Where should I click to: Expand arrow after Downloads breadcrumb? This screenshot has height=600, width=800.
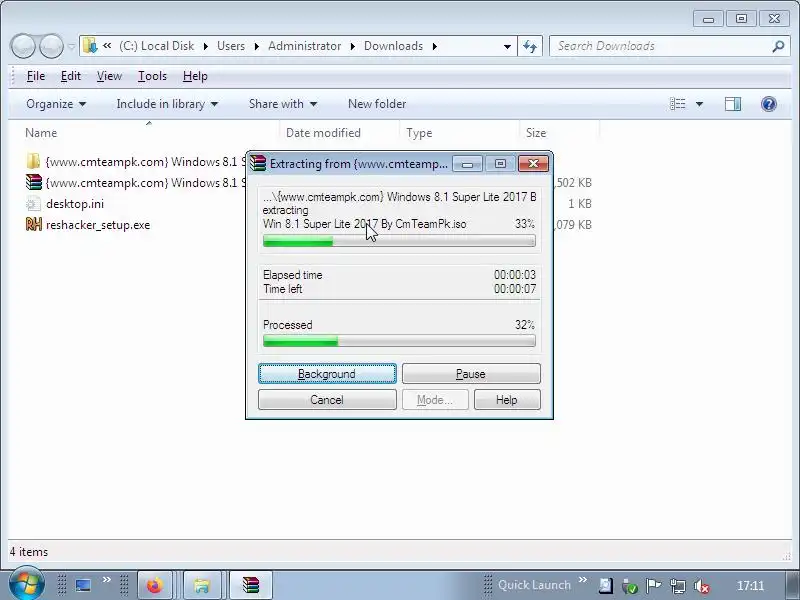(x=435, y=46)
